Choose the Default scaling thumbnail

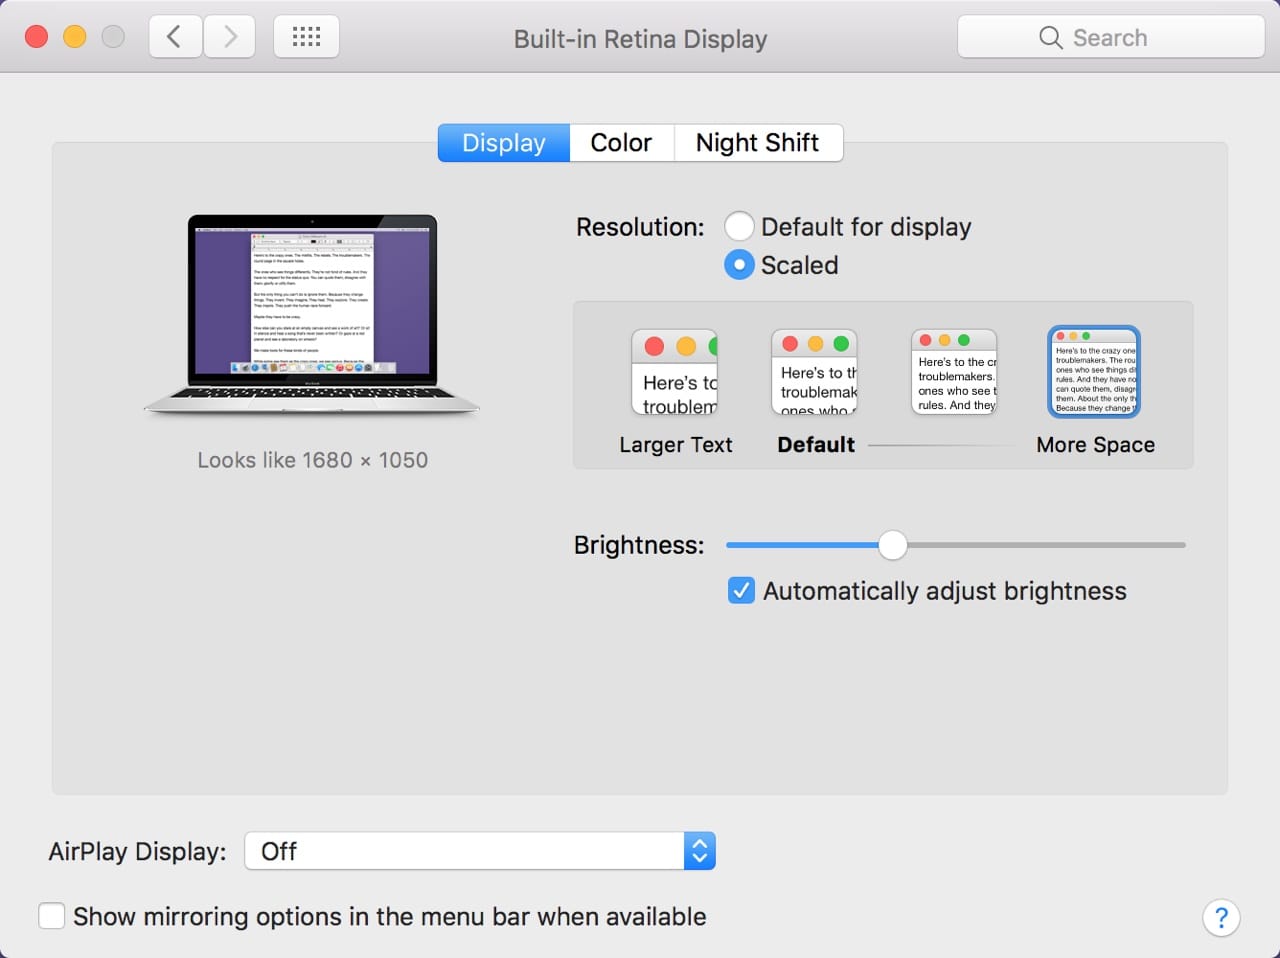coord(814,372)
